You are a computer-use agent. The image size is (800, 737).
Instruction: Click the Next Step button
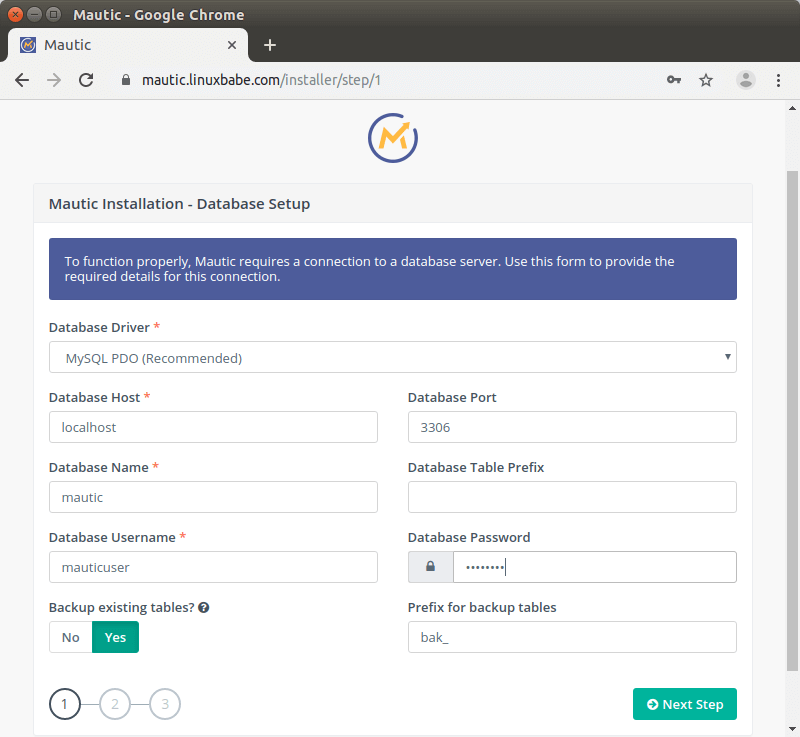[684, 704]
